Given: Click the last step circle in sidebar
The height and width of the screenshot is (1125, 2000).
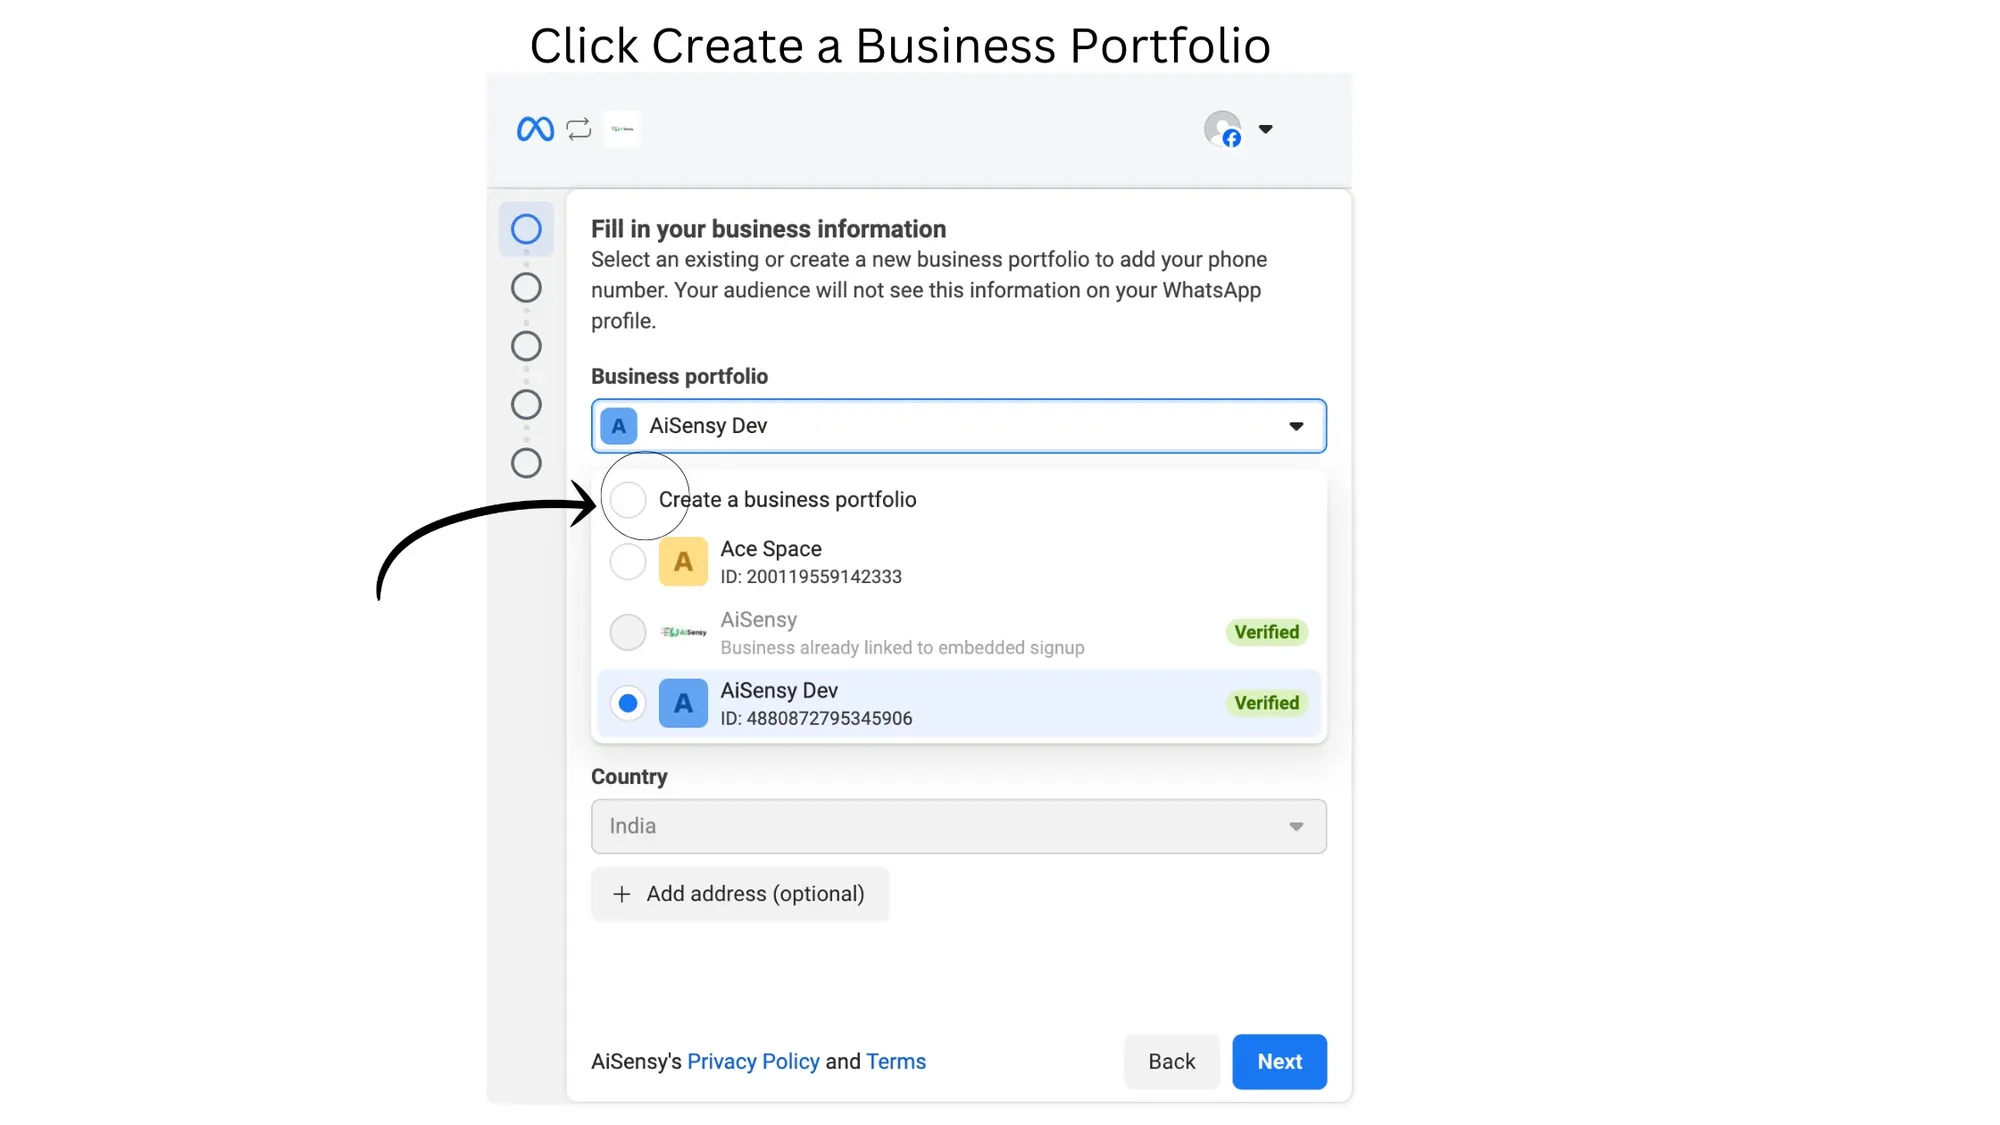Looking at the screenshot, I should (x=526, y=463).
